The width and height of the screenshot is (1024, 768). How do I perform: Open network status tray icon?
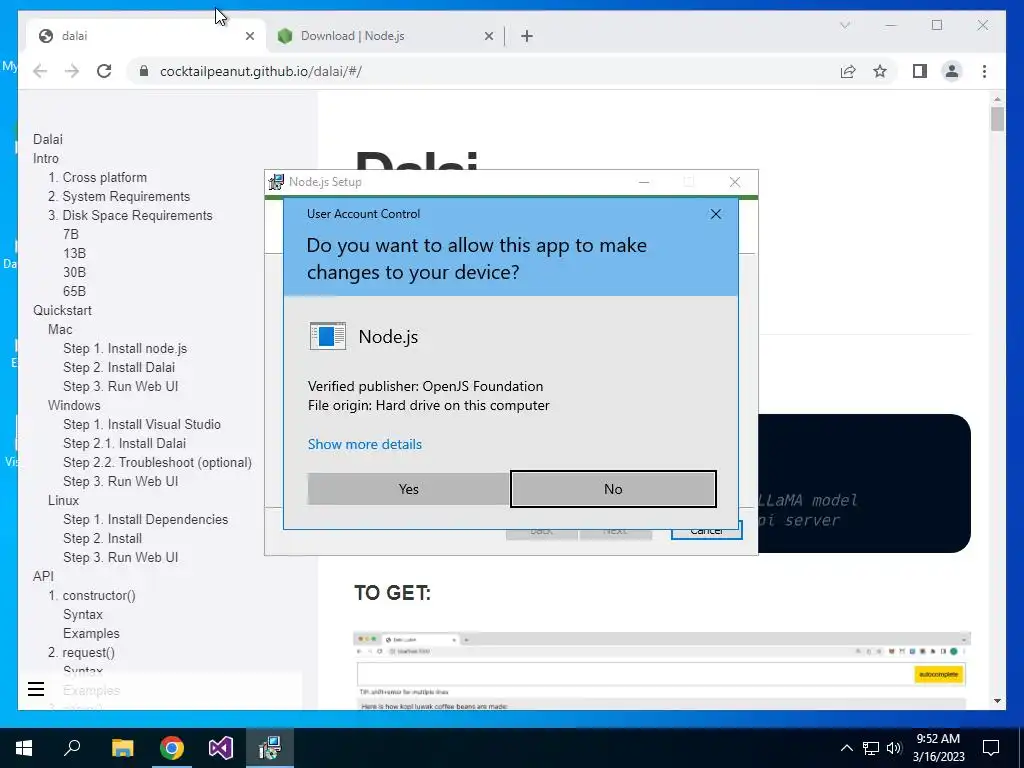point(871,748)
